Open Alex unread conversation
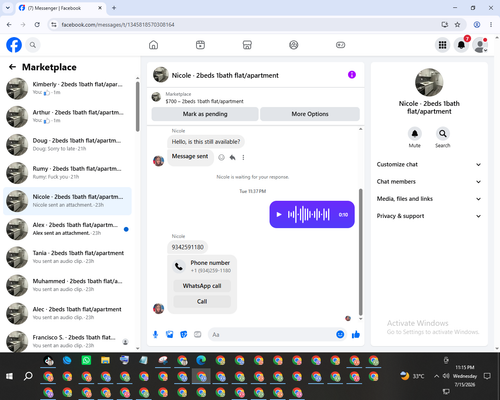The height and width of the screenshot is (400, 500). pos(67,229)
